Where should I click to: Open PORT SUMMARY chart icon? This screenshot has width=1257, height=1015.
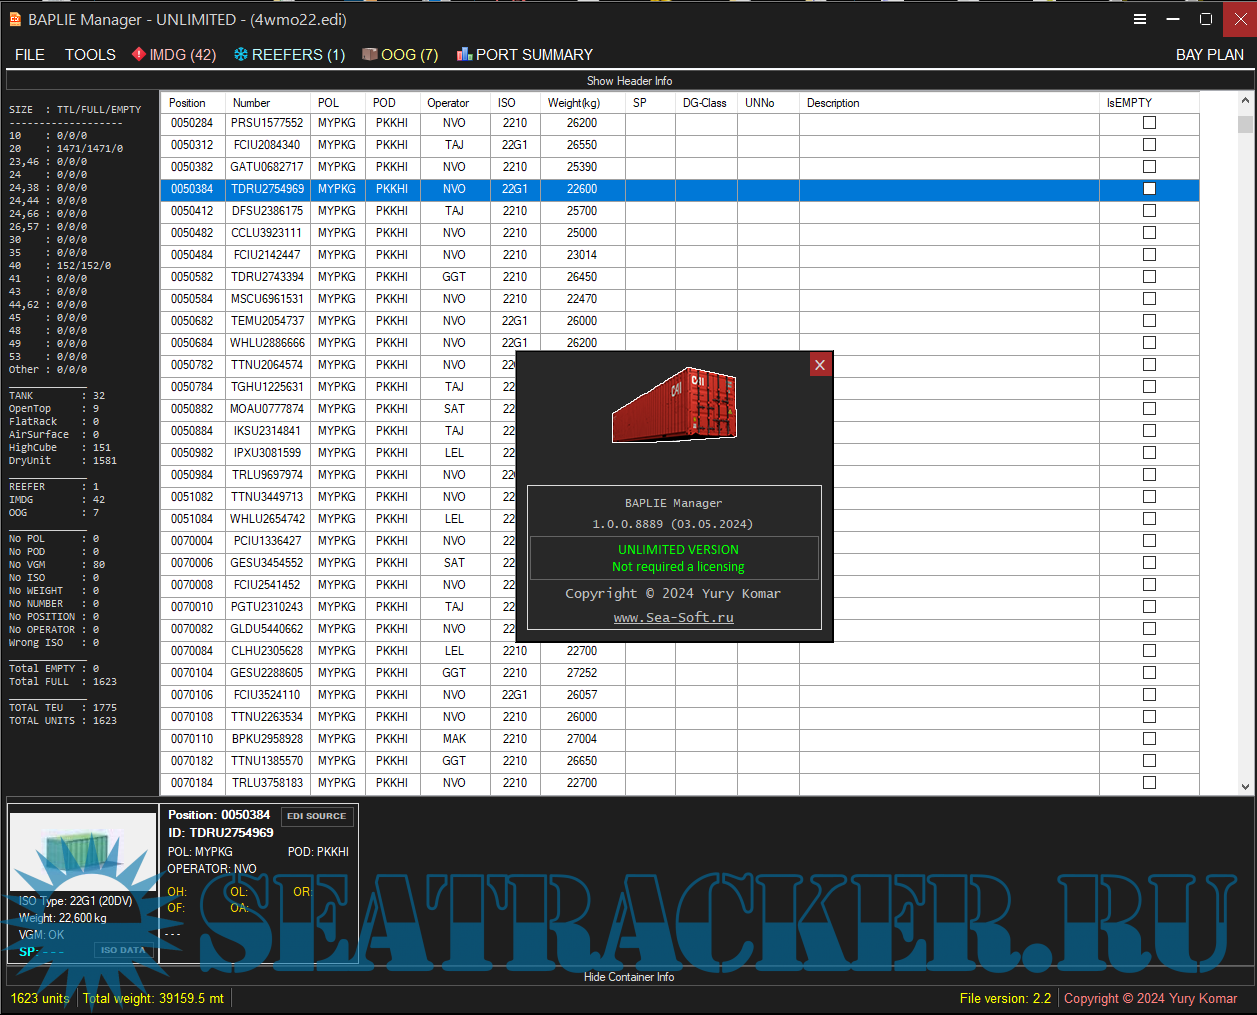click(464, 54)
